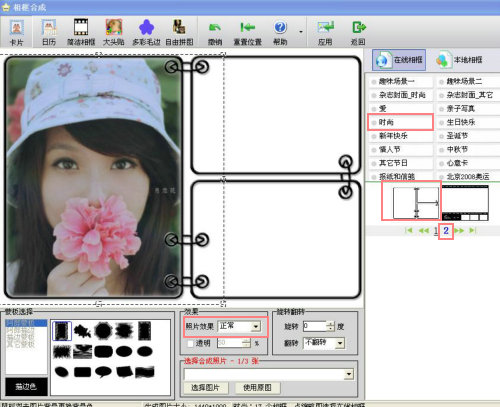Open the 大头贴 sticker photo tool
This screenshot has height=407, width=500.
click(114, 32)
